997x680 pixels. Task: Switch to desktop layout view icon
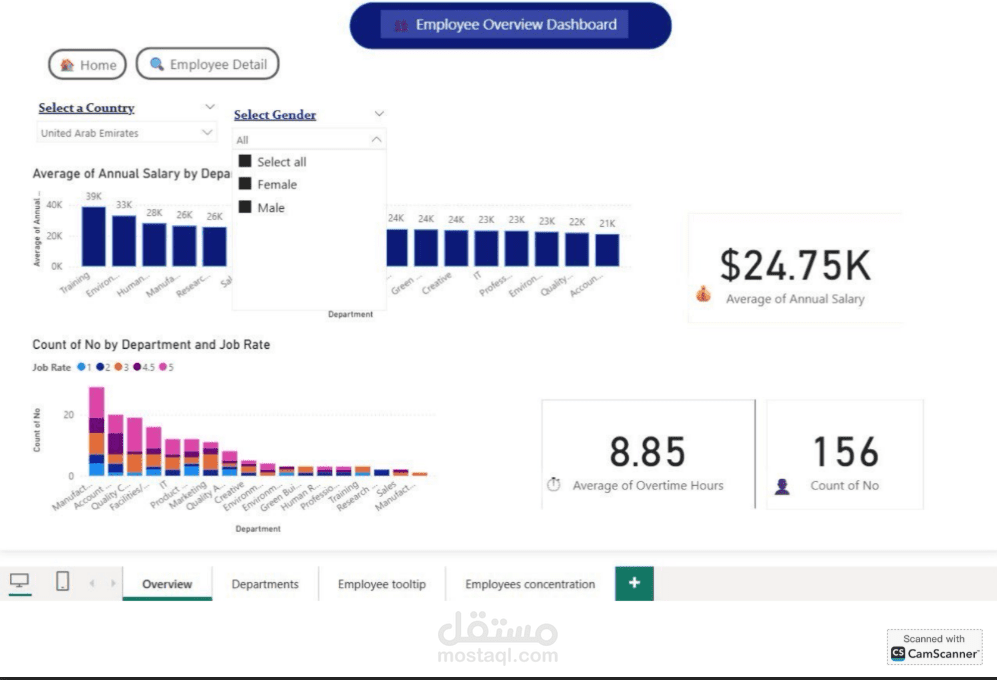coord(19,581)
